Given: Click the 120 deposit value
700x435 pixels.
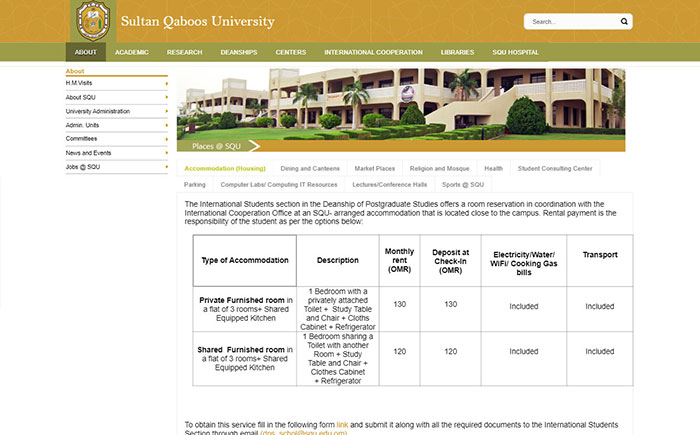Looking at the screenshot, I should (x=450, y=351).
